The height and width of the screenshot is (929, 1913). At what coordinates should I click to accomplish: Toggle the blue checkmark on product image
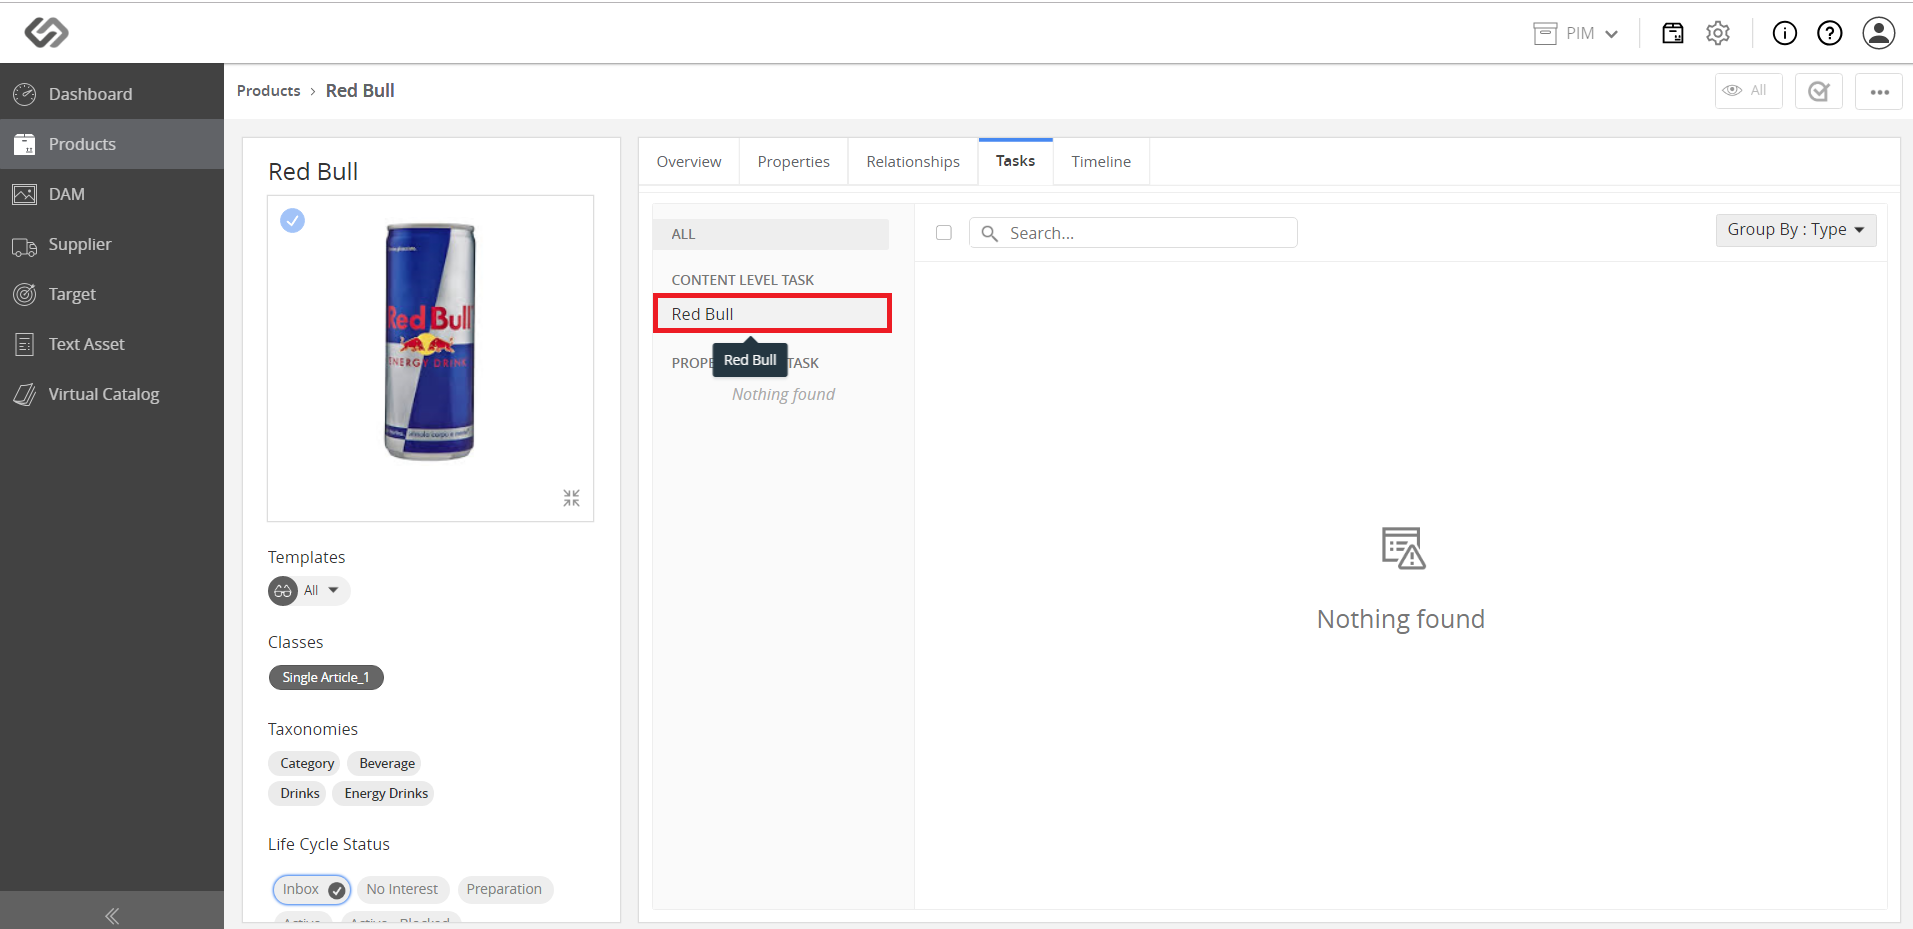pos(292,220)
